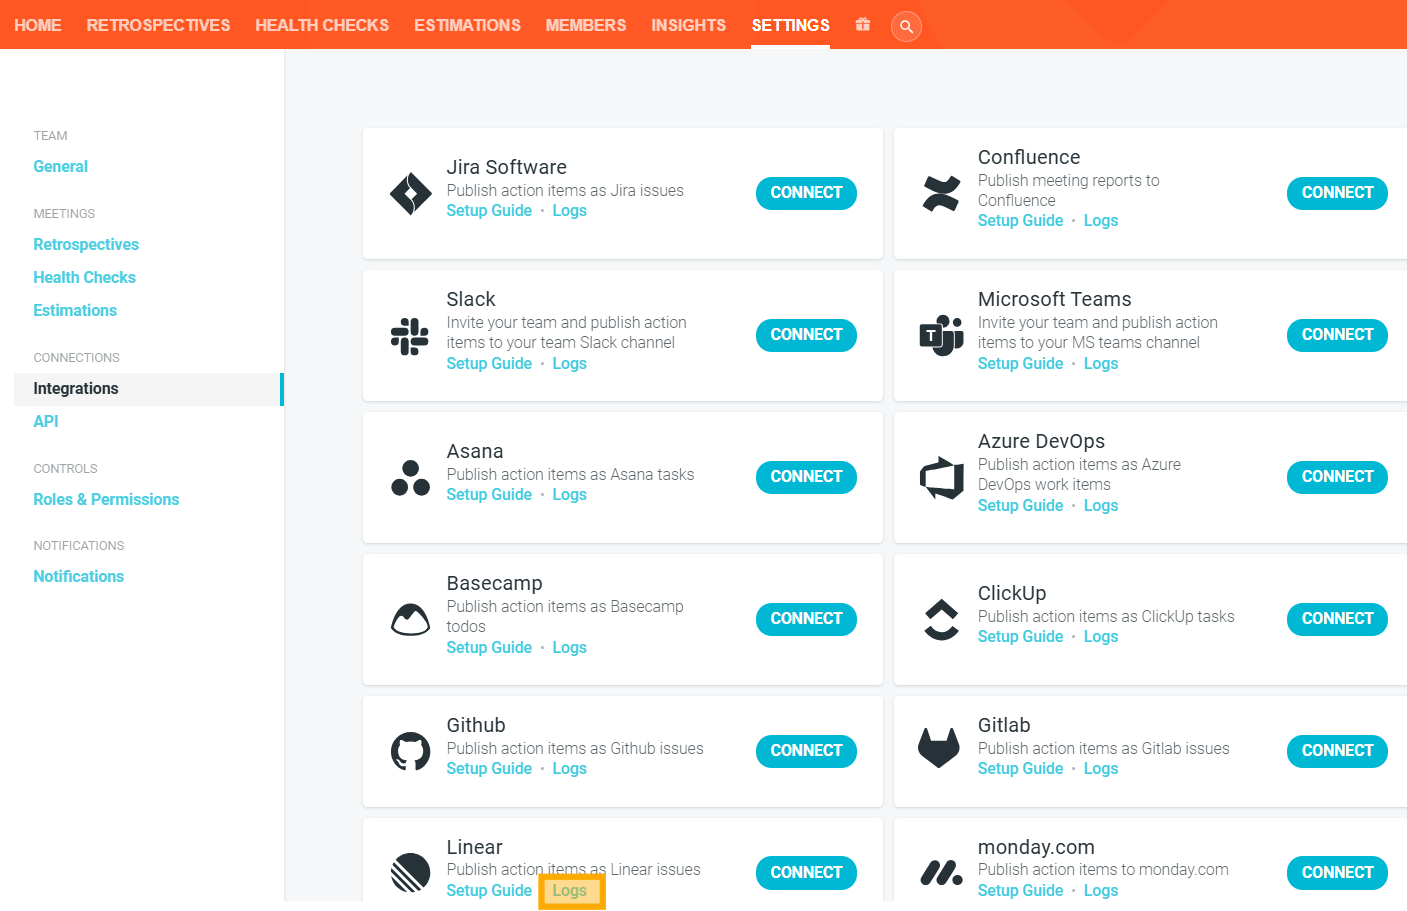1407x911 pixels.
Task: Open Microsoft Teams Setup Guide
Action: pos(1020,364)
